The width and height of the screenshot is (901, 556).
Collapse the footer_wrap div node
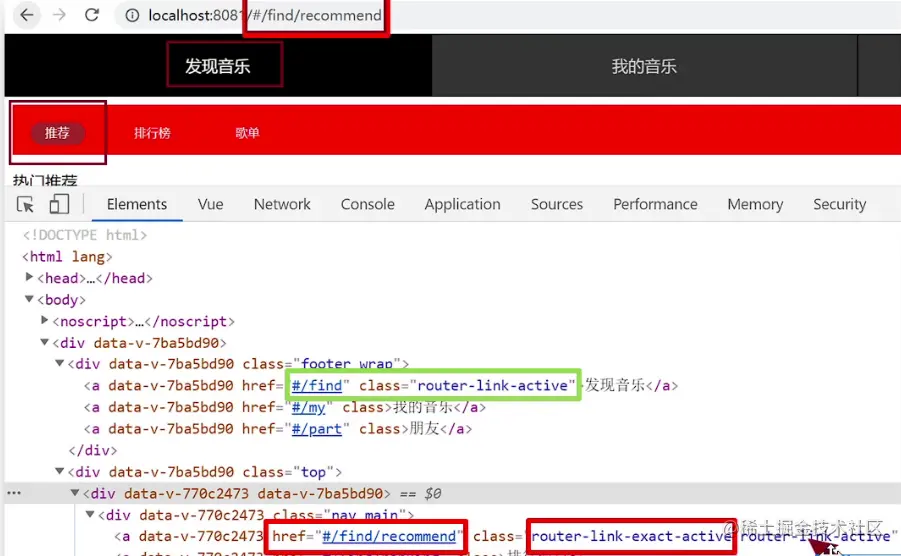coord(59,364)
